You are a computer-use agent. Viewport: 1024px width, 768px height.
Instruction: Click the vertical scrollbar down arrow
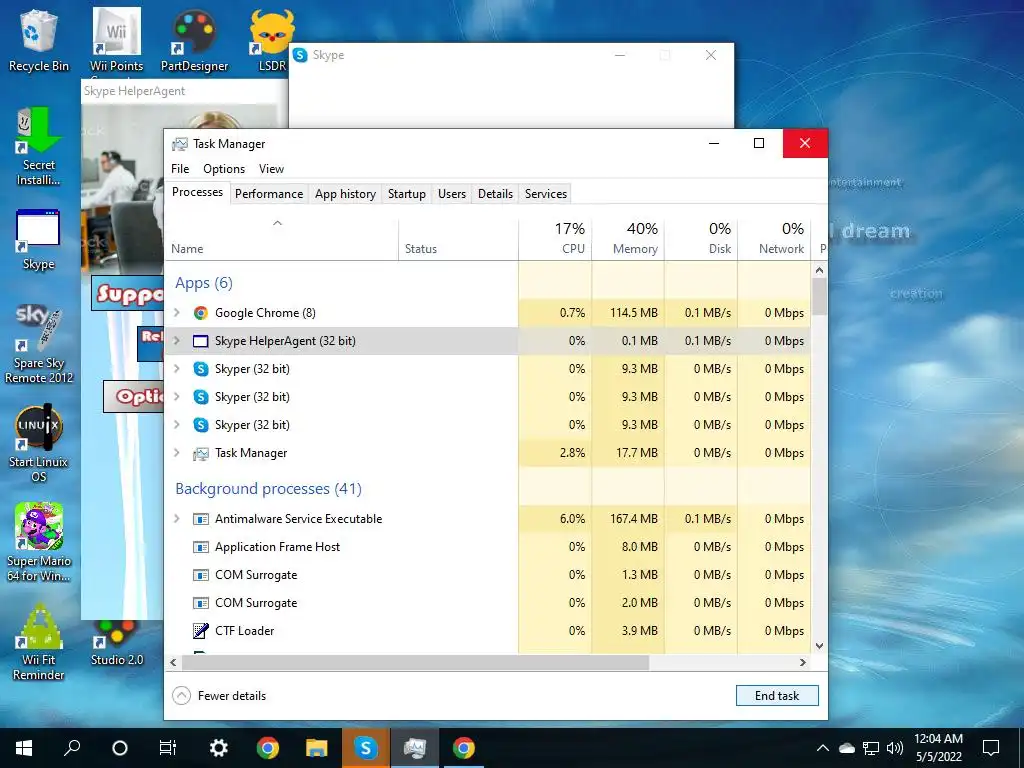[x=820, y=646]
